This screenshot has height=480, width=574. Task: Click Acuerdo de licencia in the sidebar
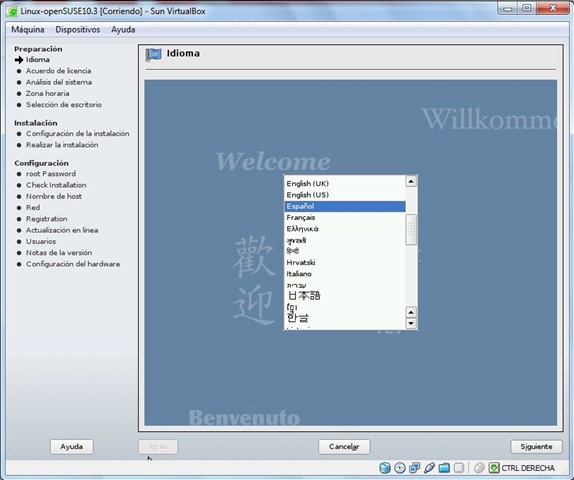(x=59, y=71)
